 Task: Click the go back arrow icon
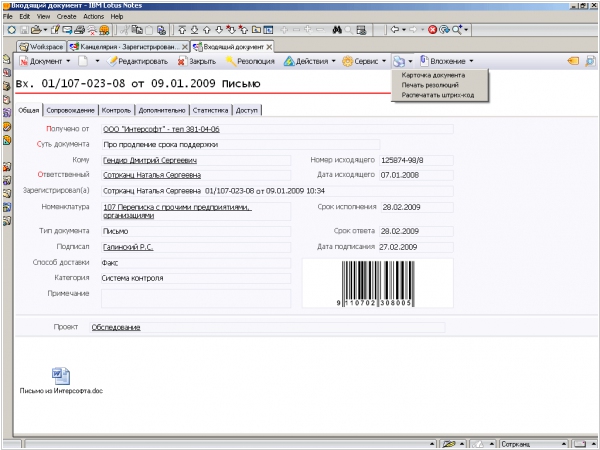pos(395,29)
